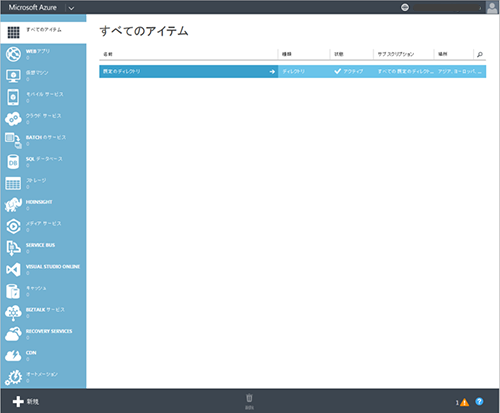The width and height of the screenshot is (500, 413).
Task: Open the CDN lightning cloud icon
Action: click(x=13, y=356)
